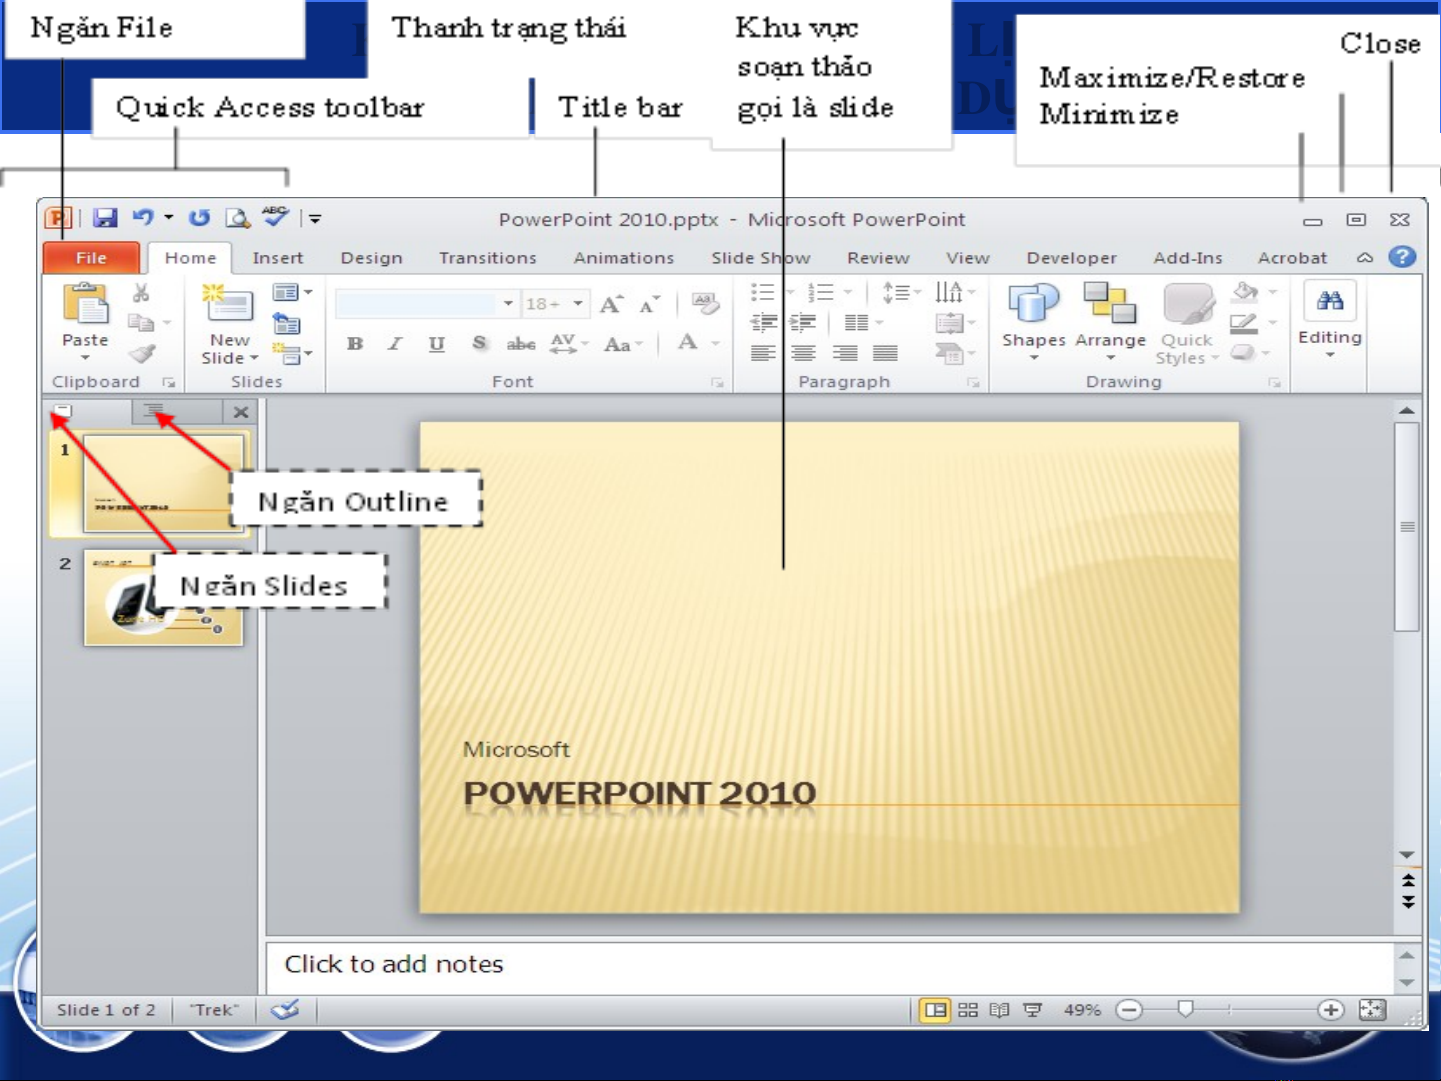Viewport: 1441px width, 1081px height.
Task: Click spell check icon in status bar
Action: [285, 1009]
